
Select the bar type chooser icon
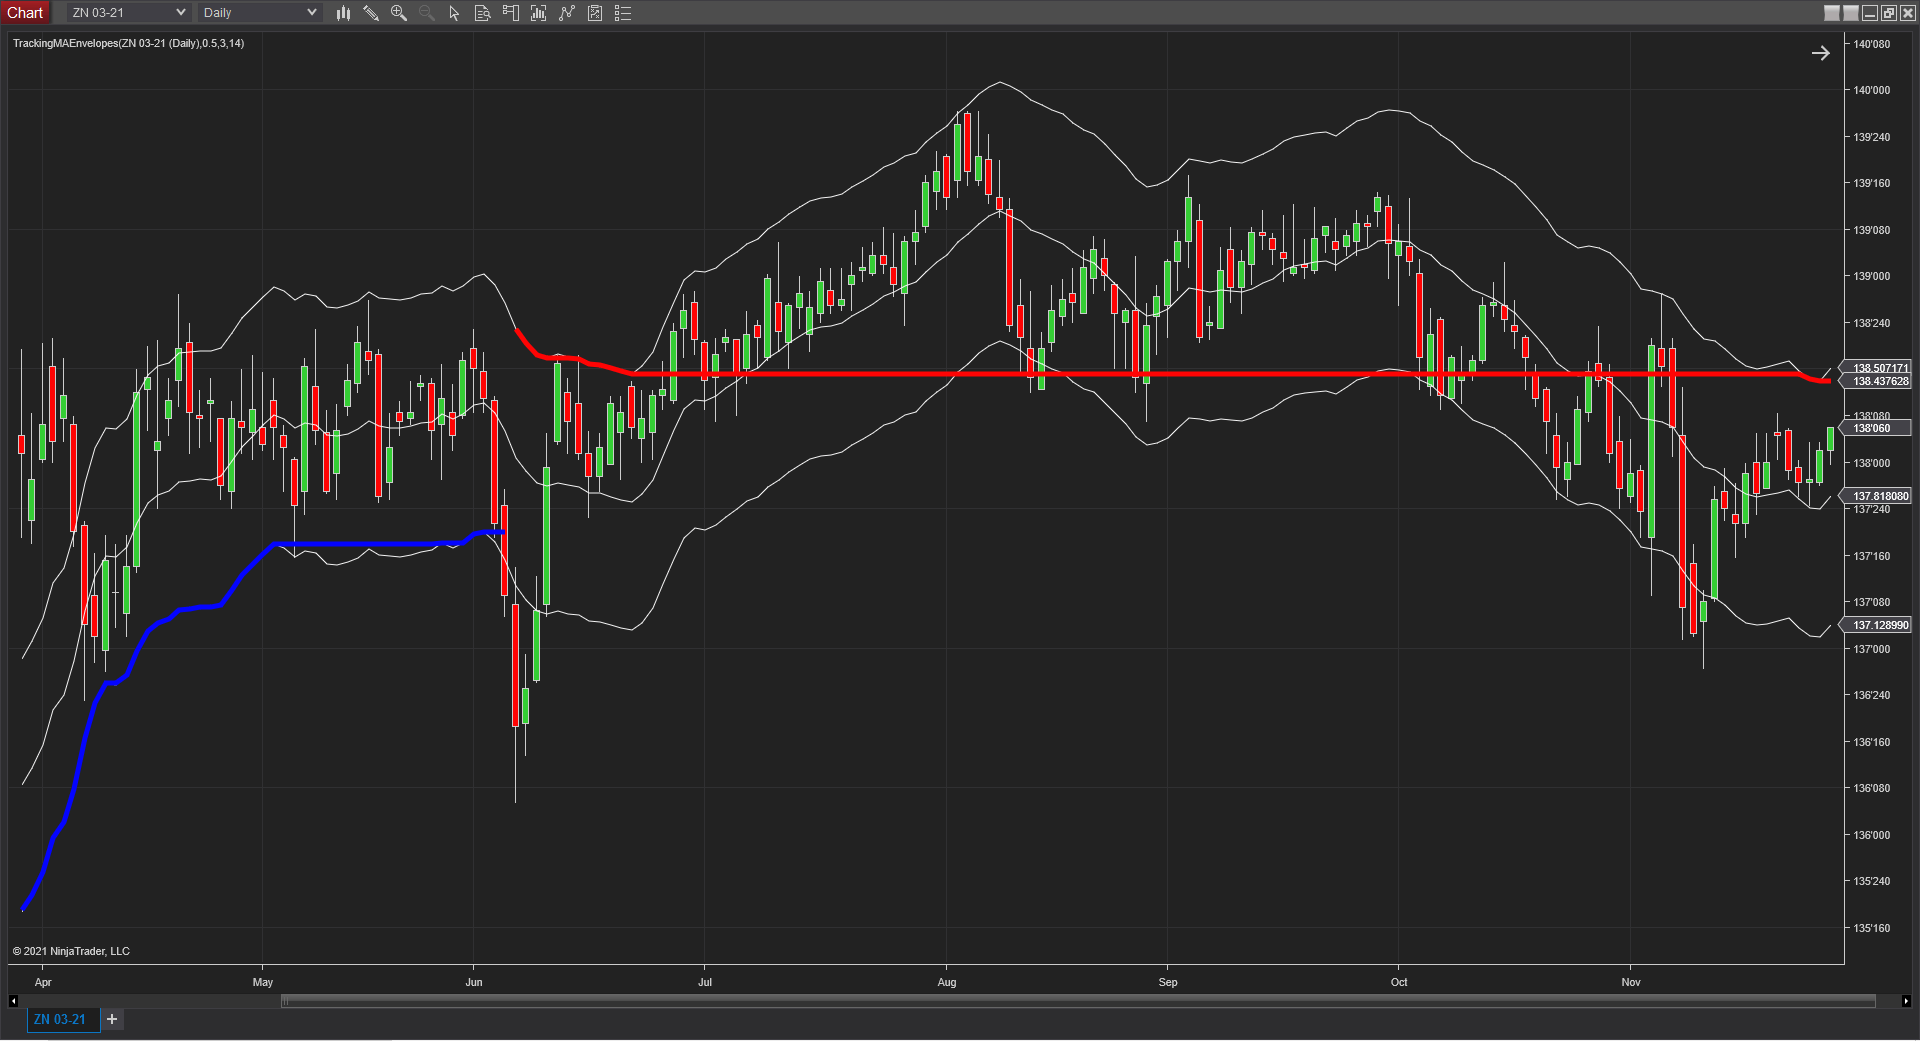coord(343,13)
